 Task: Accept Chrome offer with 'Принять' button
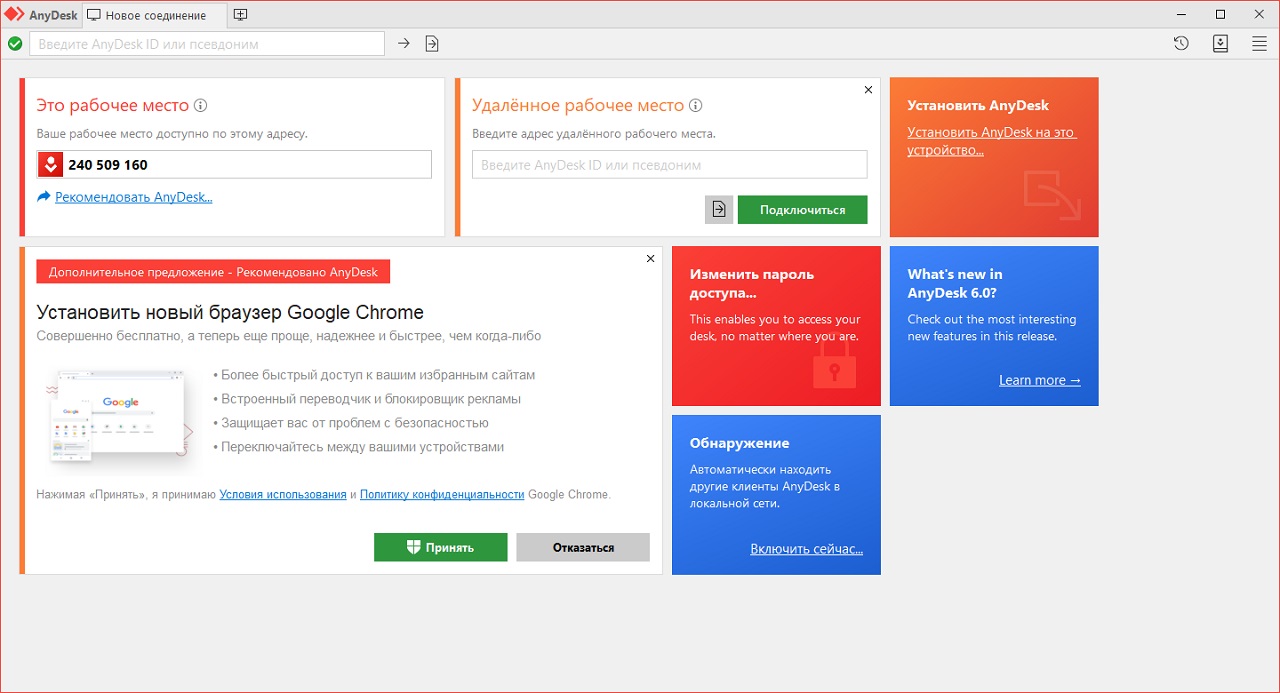point(440,547)
